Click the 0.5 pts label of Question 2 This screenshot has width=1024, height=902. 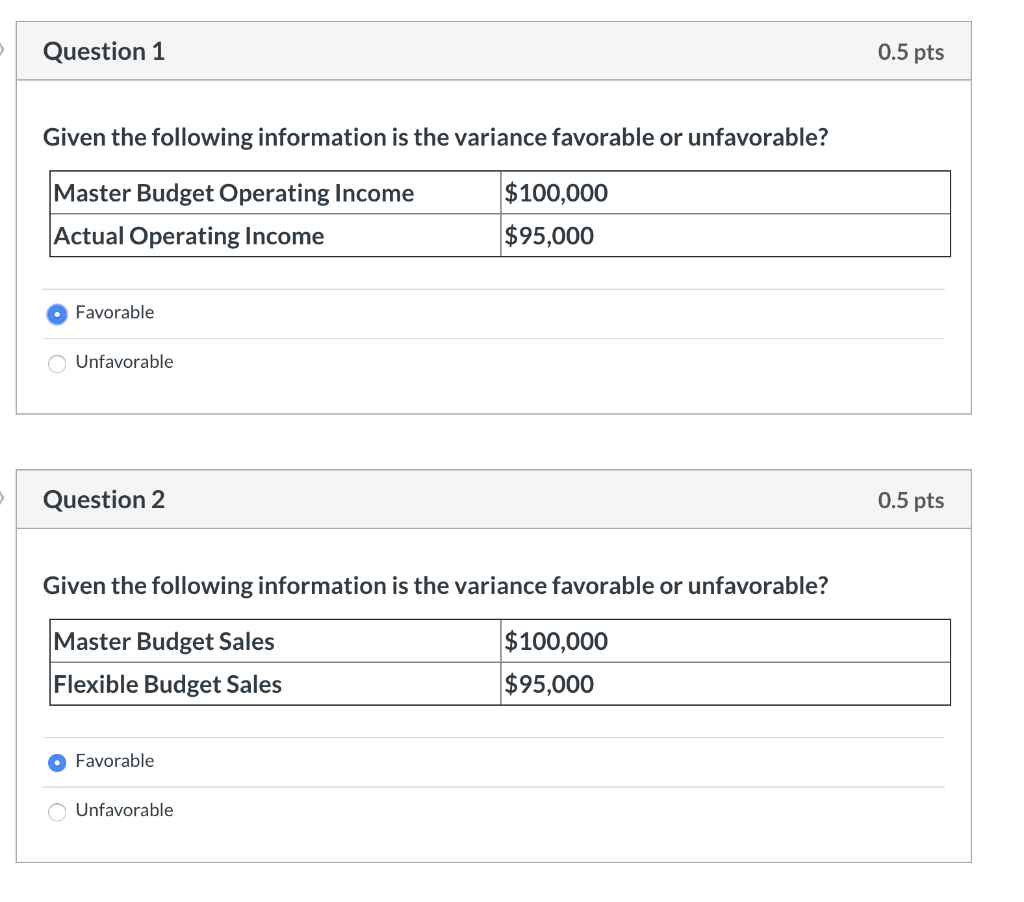910,500
